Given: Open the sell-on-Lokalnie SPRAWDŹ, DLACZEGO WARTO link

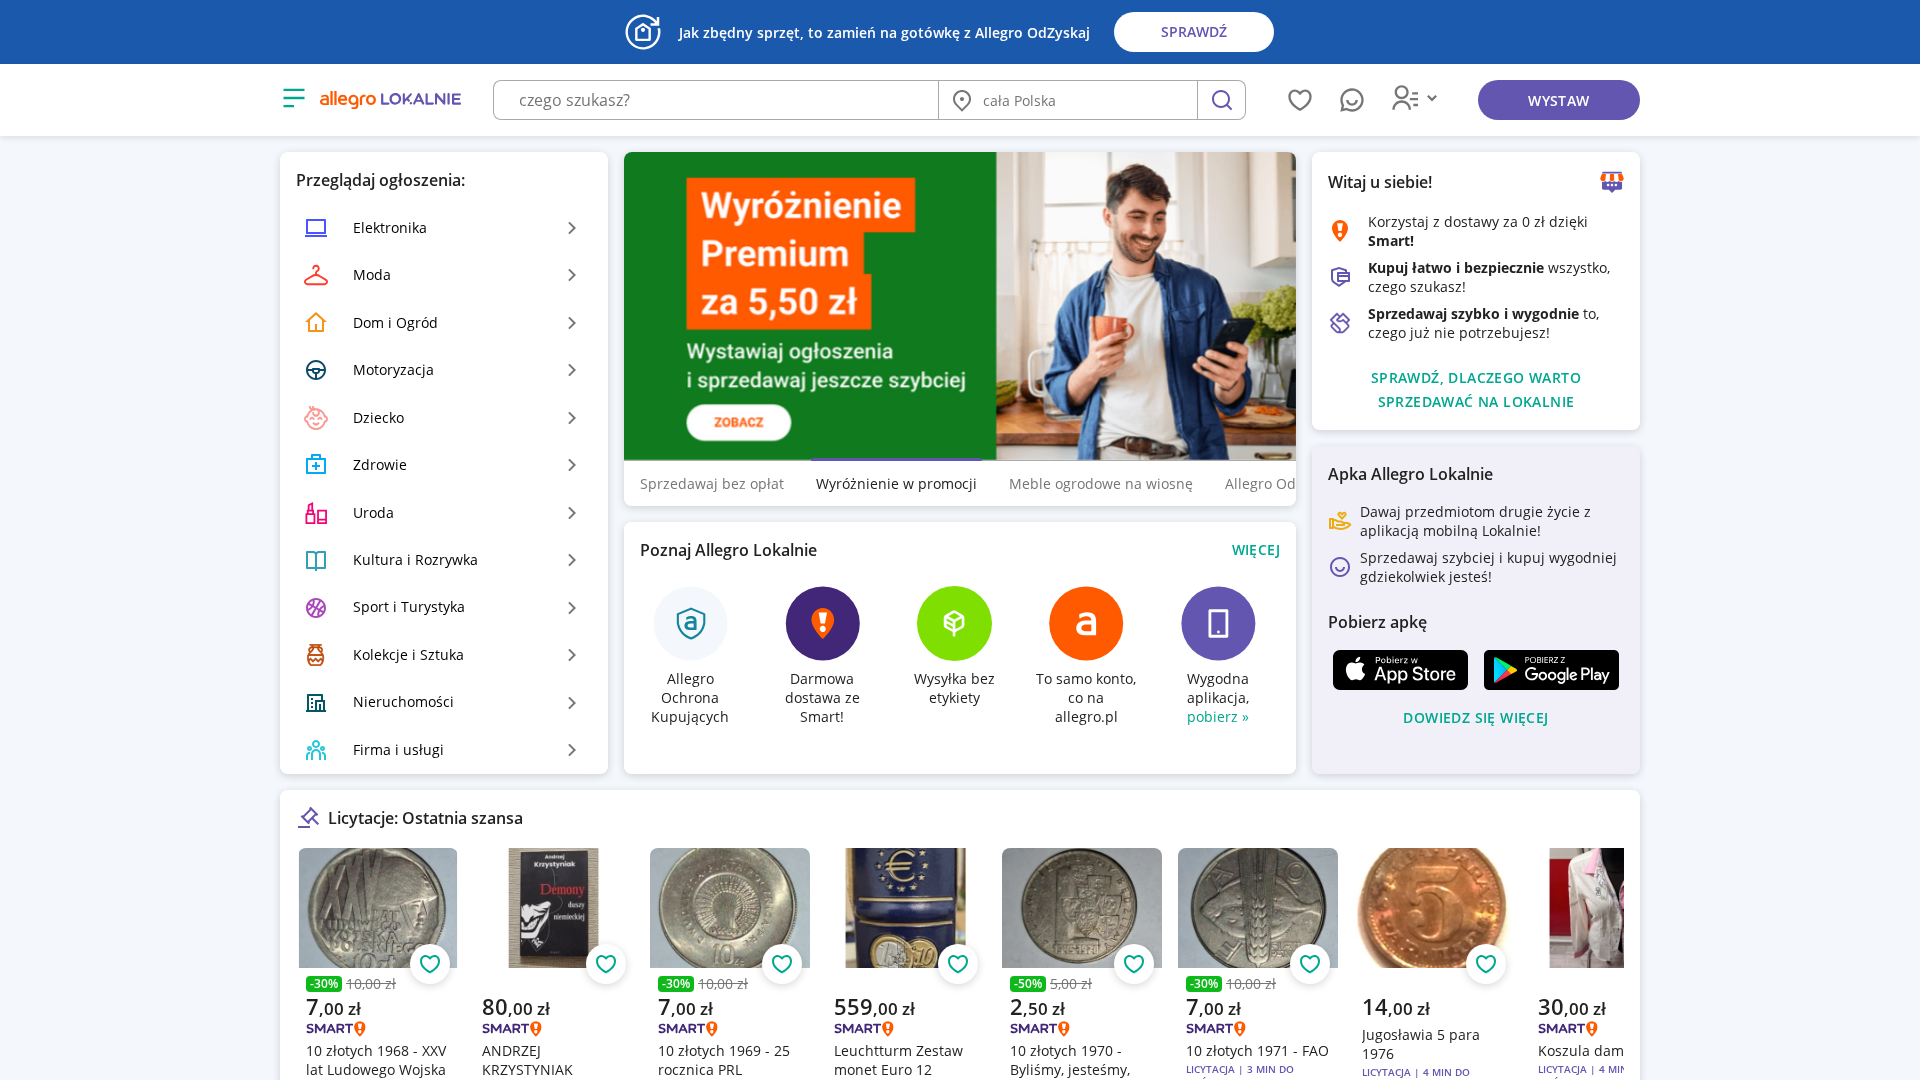Looking at the screenshot, I should (1476, 390).
